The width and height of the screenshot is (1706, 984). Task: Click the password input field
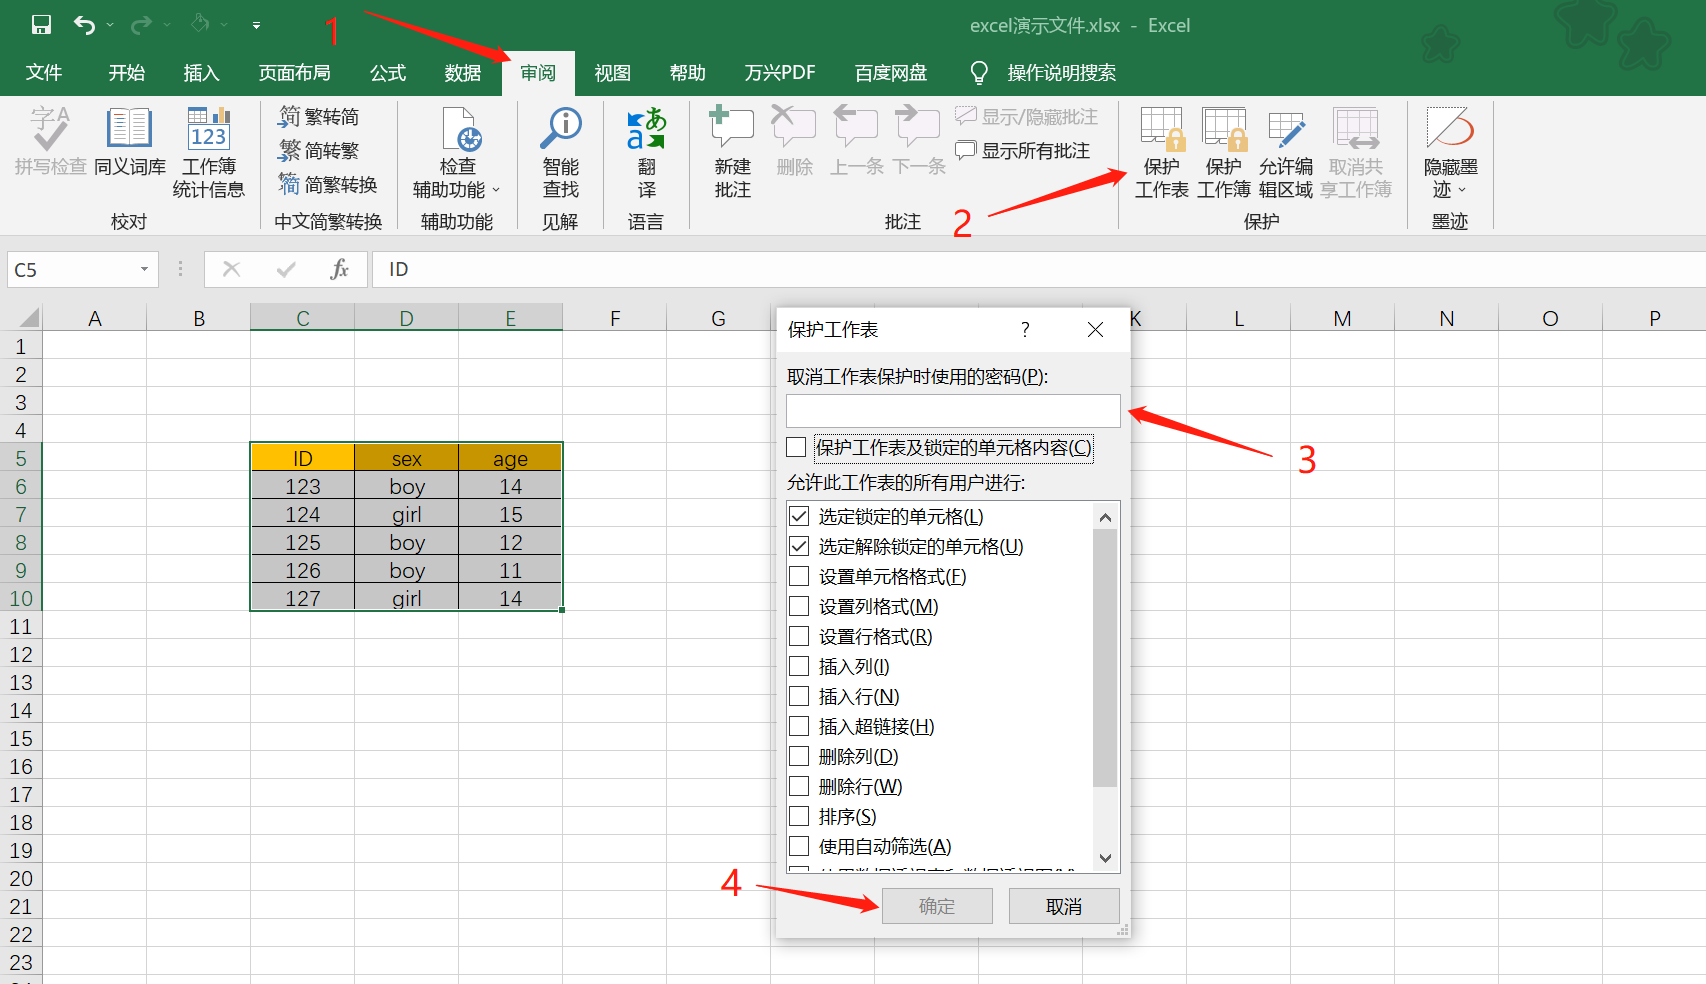[x=952, y=410]
